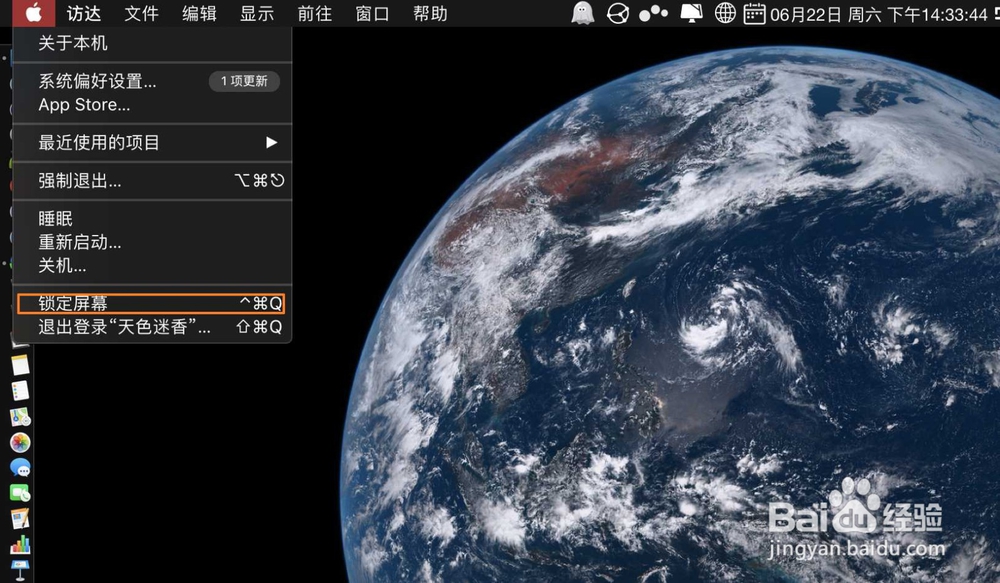This screenshot has width=1000, height=583.
Task: Open the globe input source icon
Action: (x=724, y=13)
